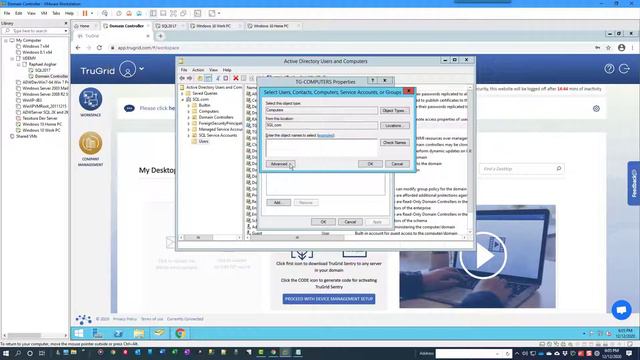Viewport: 640px width, 360px height.
Task: Click the forward arrow in AD Users toolbar
Action: (190, 78)
